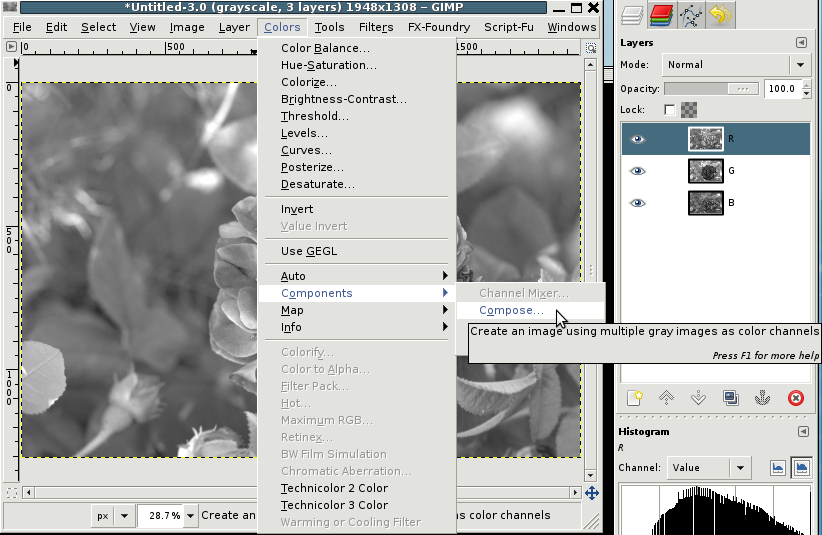This screenshot has width=822, height=535.
Task: Choose Technicolor 3 Color entry
Action: pyautogui.click(x=356, y=505)
